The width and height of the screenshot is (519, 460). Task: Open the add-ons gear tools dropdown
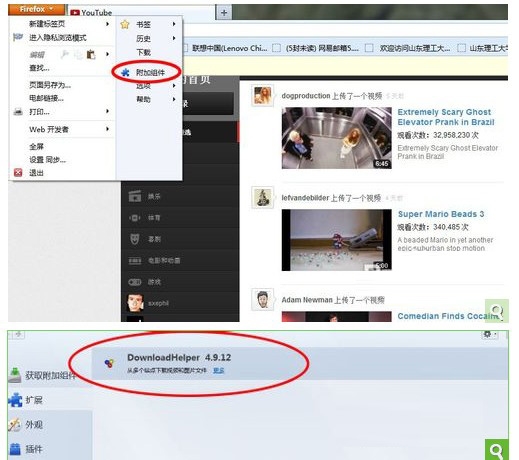pyautogui.click(x=490, y=334)
